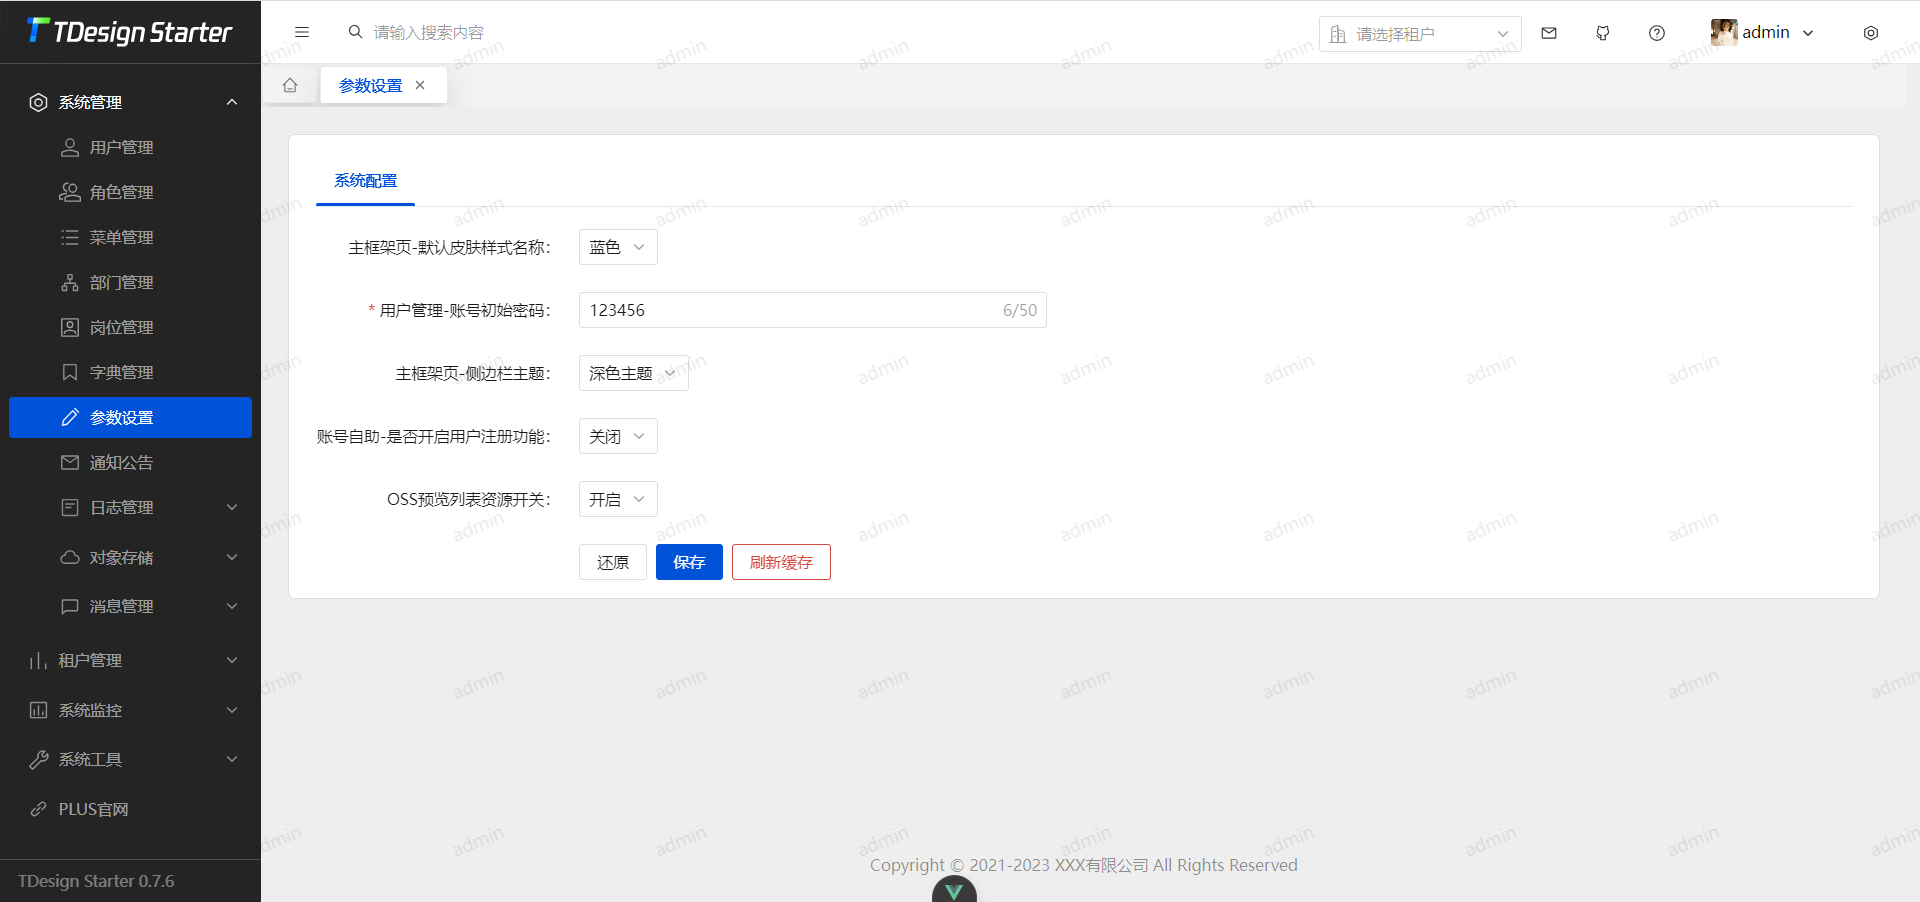Click the Vue devtools badge at bottom
The image size is (1920, 902).
(954, 890)
